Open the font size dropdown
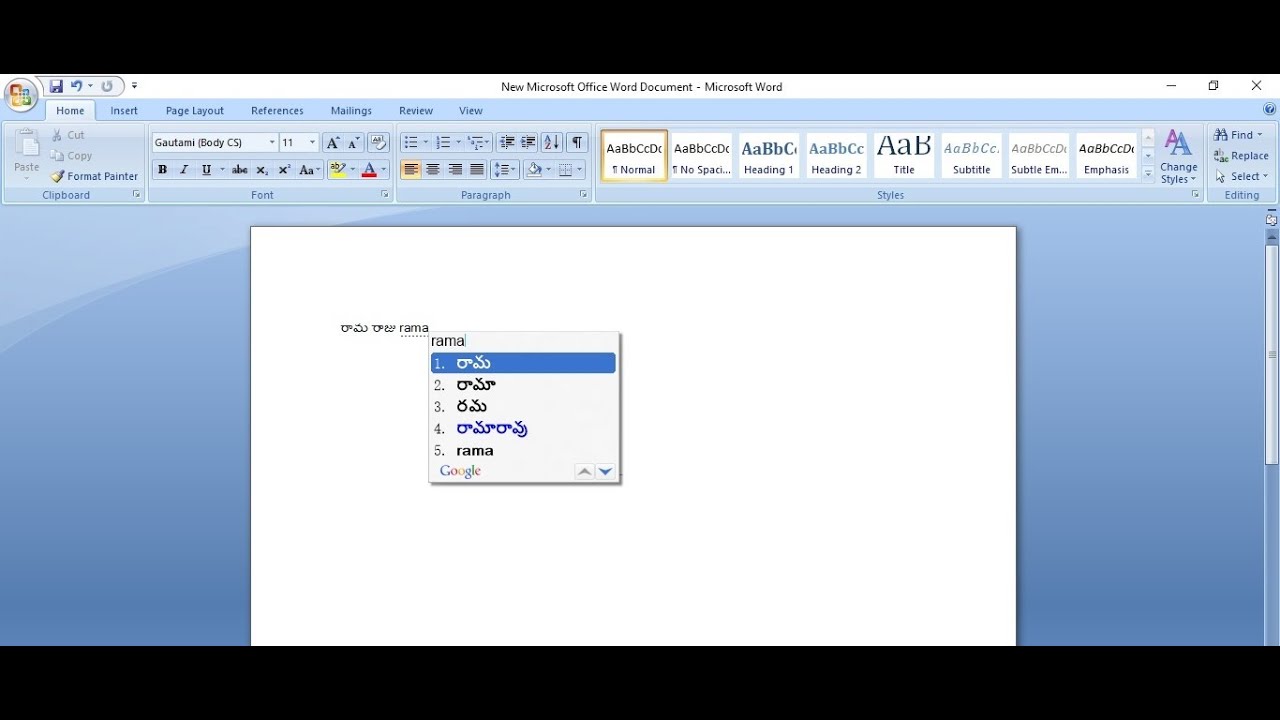 pos(312,143)
